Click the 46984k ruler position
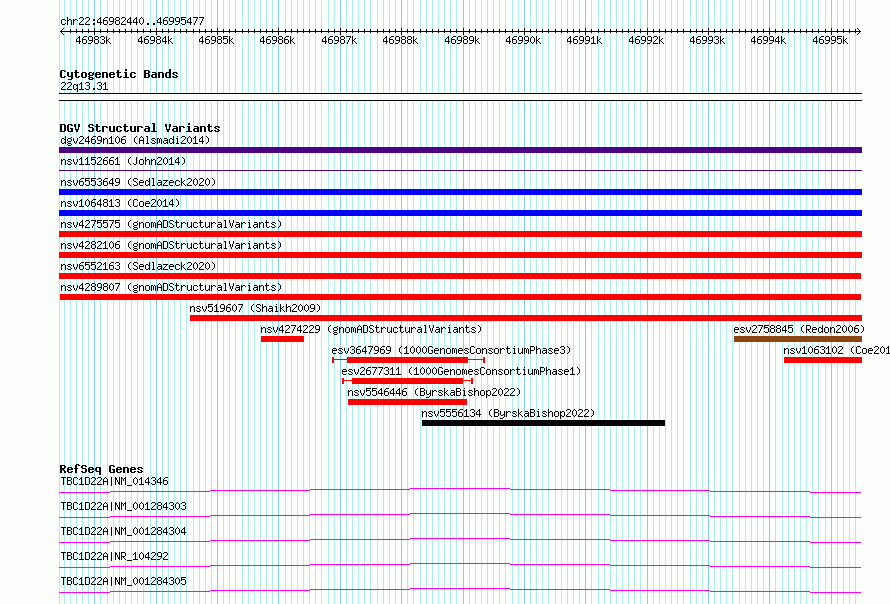Viewport: 890px width, 604px height. pyautogui.click(x=155, y=40)
